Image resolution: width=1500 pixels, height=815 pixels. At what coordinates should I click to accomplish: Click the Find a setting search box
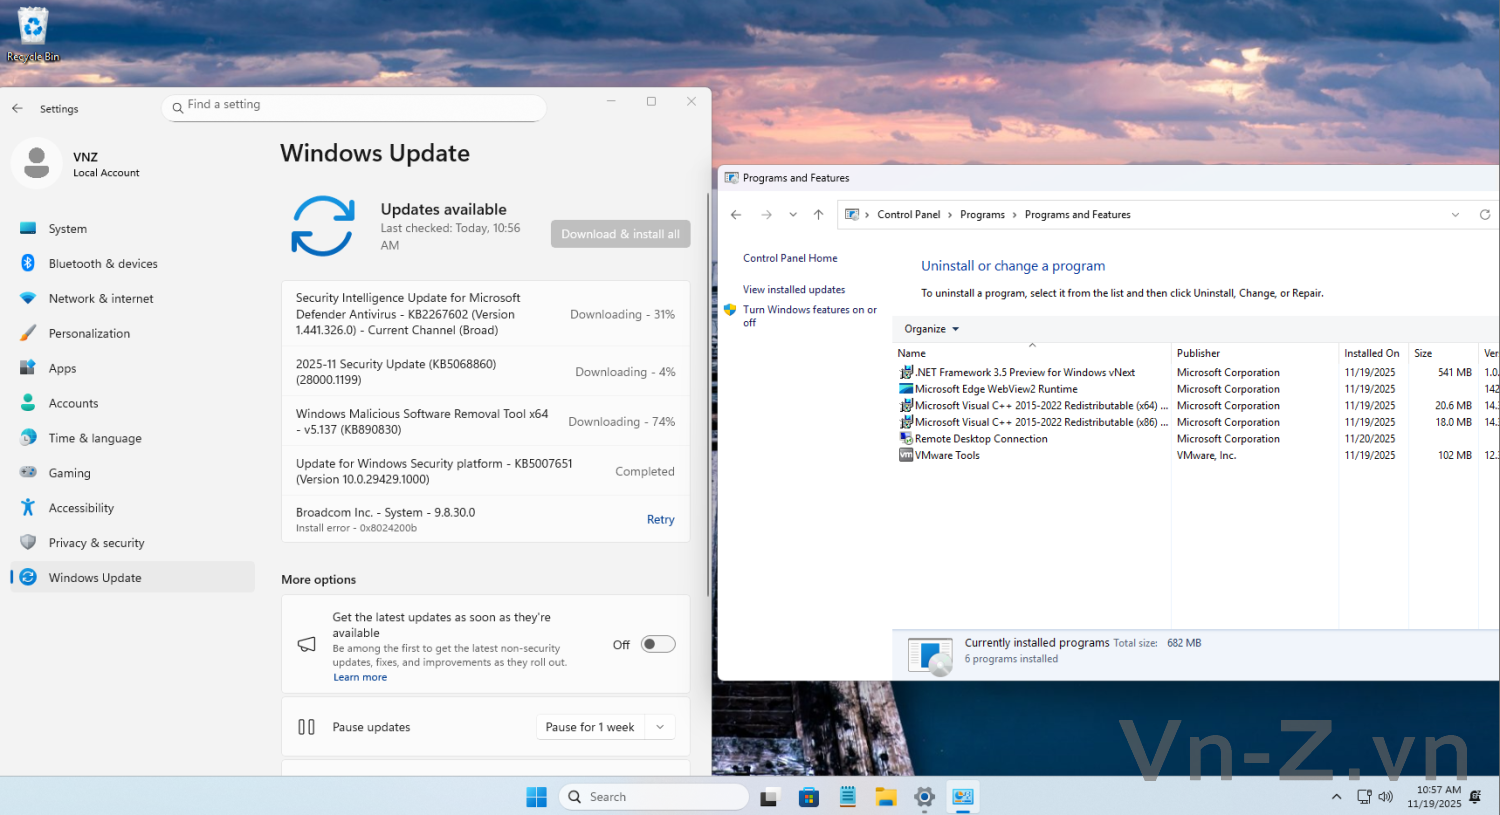tap(355, 105)
